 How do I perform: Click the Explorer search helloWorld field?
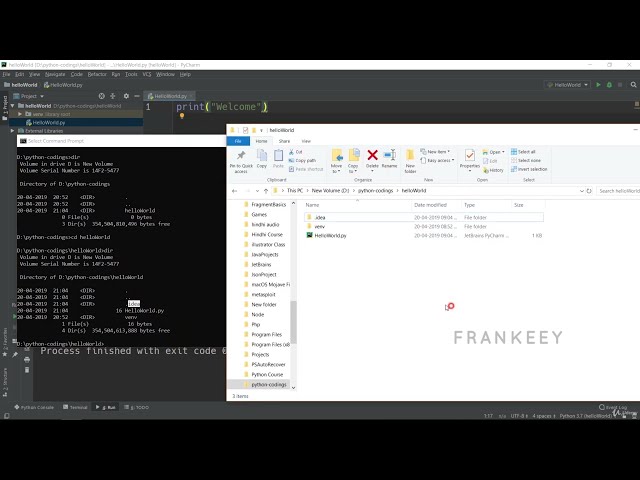(x=618, y=191)
